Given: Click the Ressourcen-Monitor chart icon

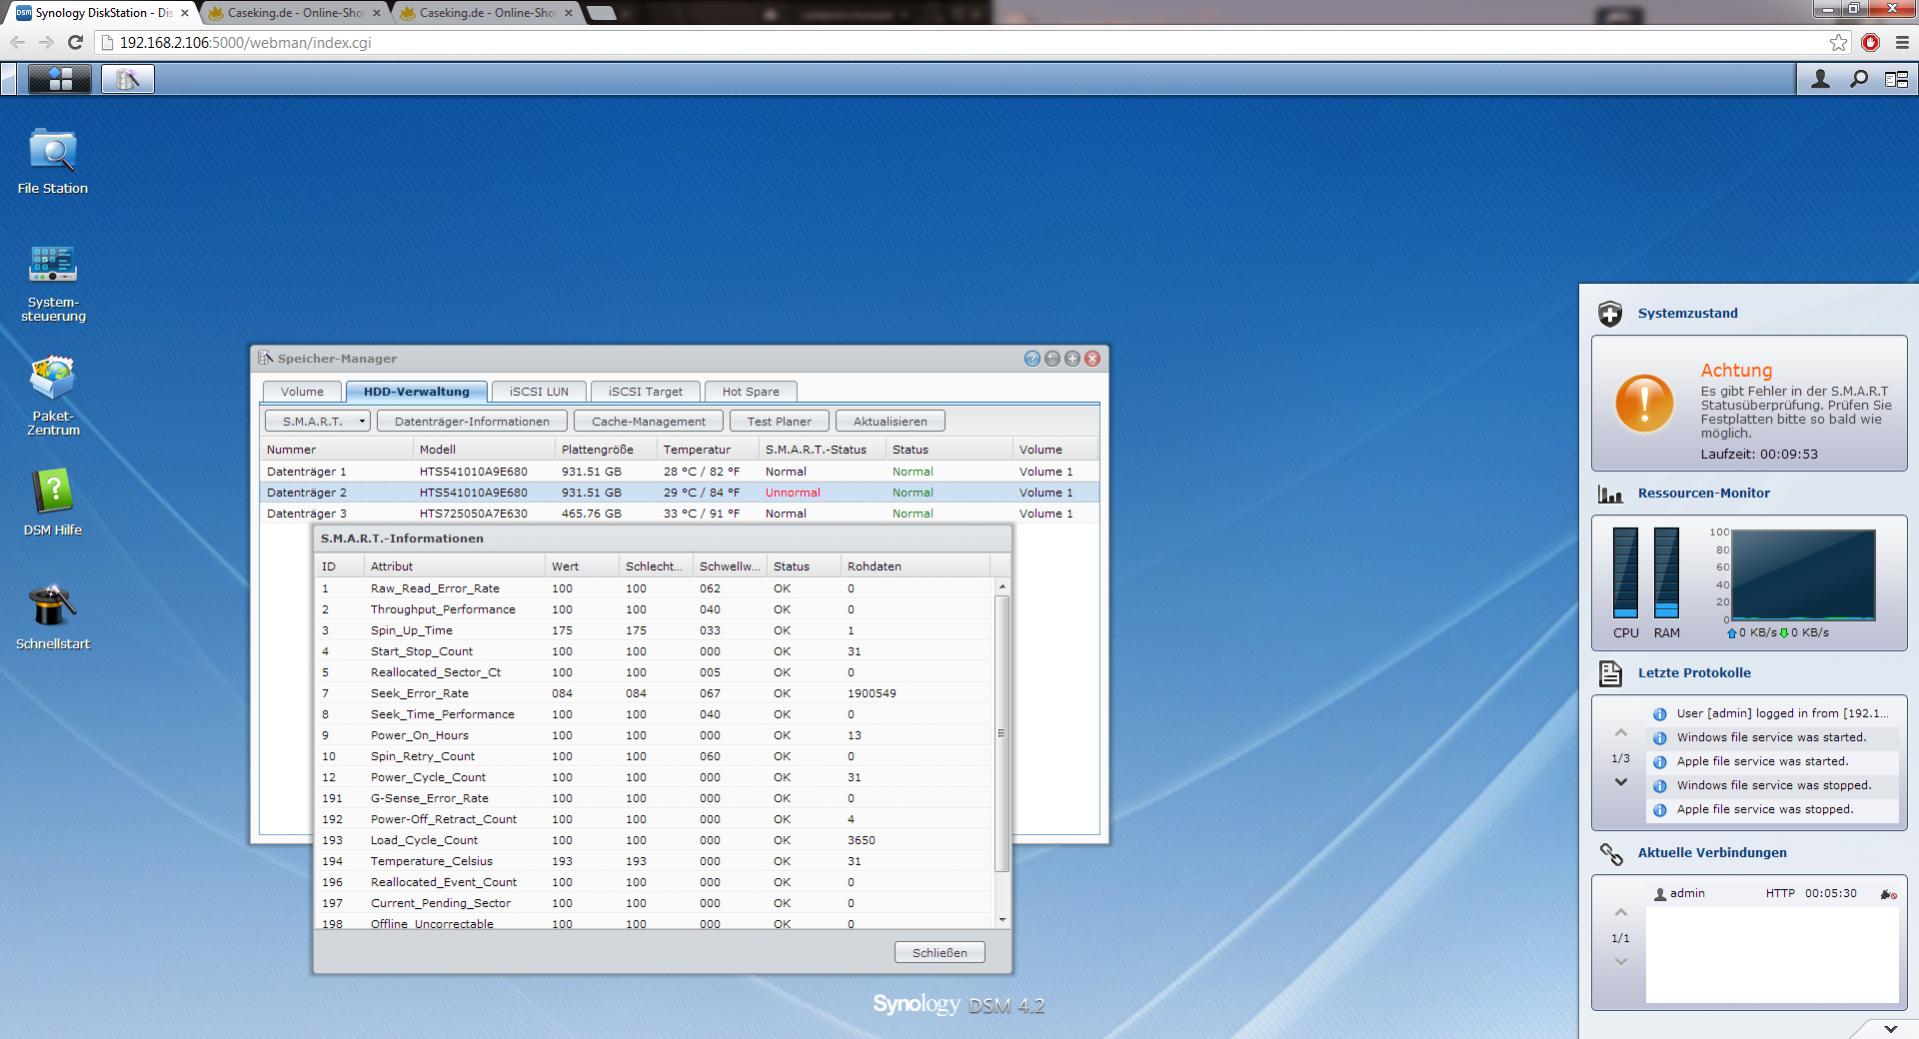Looking at the screenshot, I should click(x=1610, y=494).
